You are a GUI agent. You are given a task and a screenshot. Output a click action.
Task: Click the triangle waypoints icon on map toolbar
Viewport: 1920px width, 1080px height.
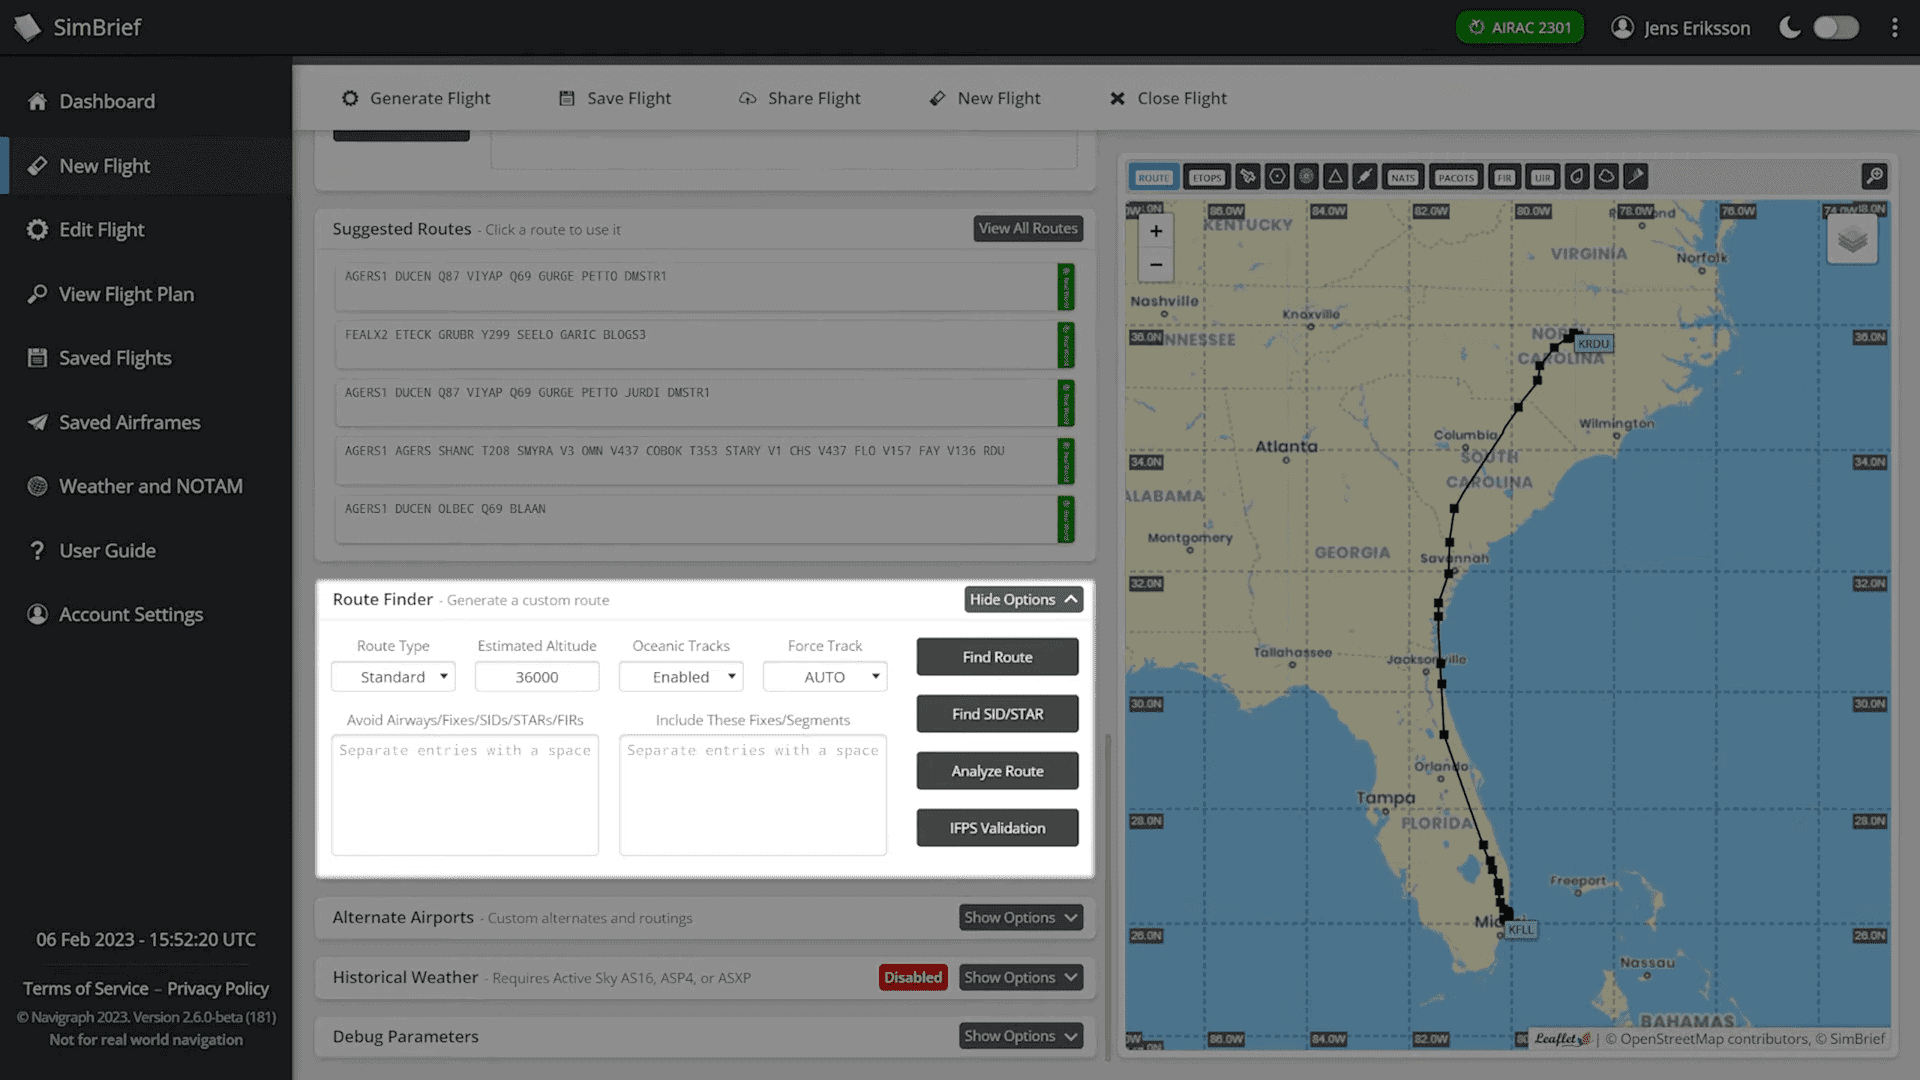pyautogui.click(x=1335, y=177)
